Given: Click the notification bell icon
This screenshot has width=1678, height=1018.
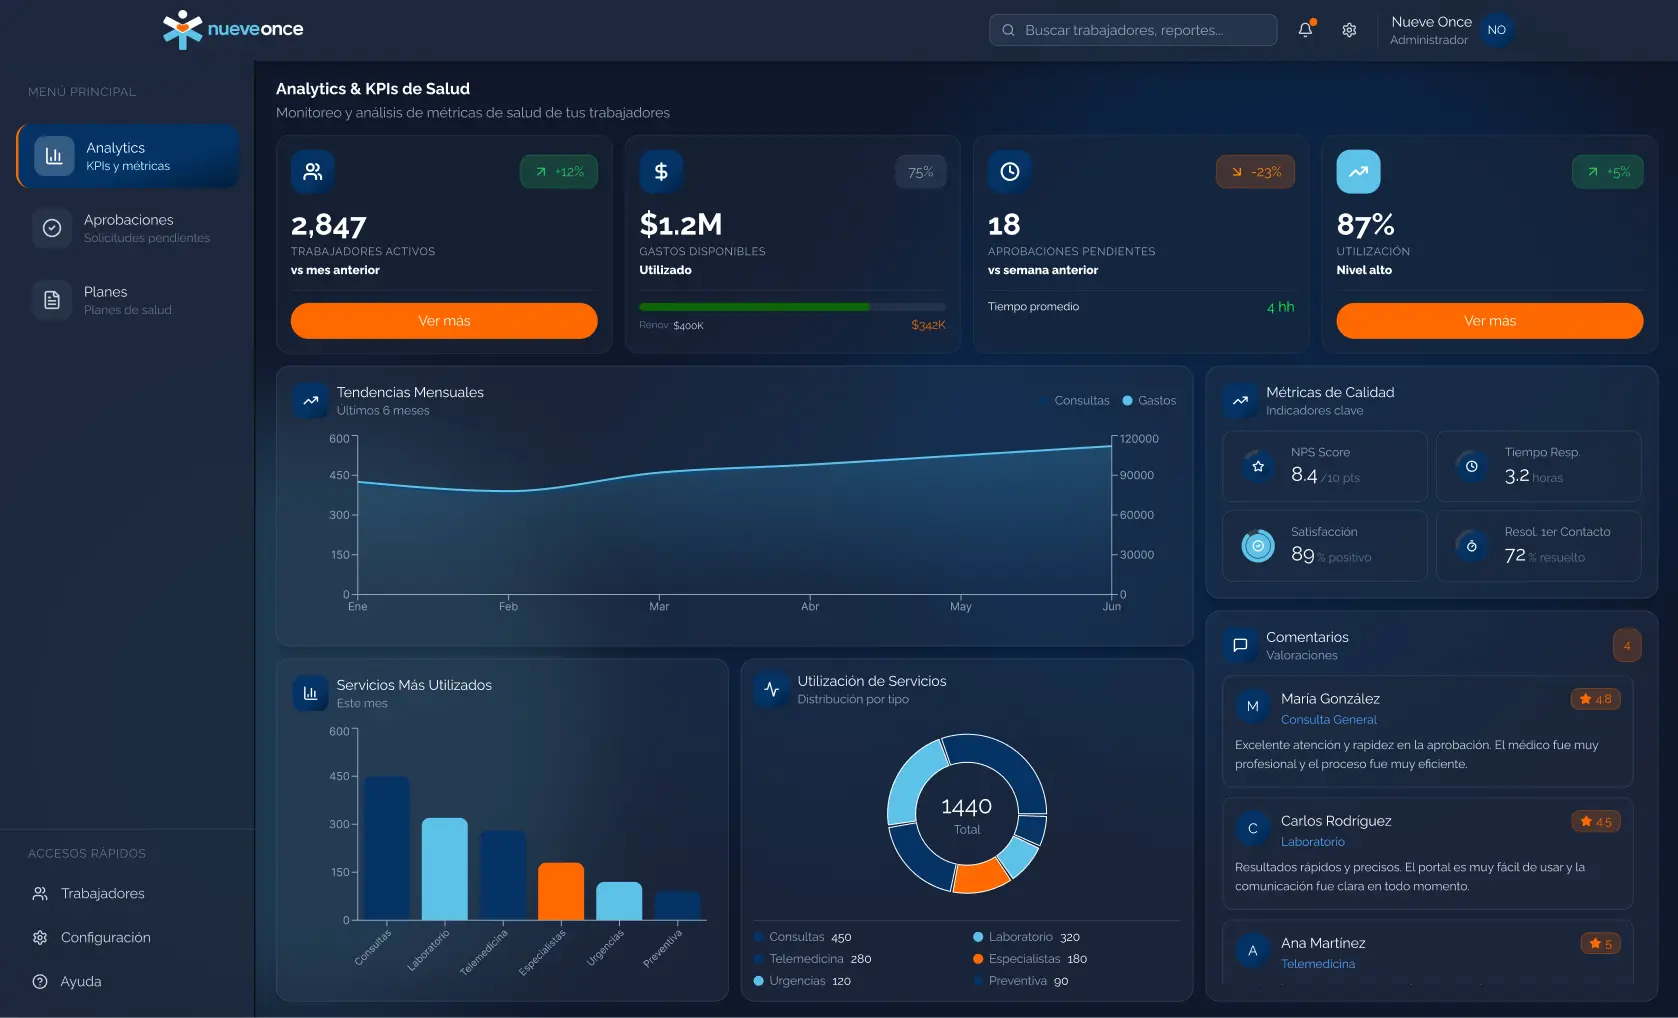Looking at the screenshot, I should pos(1305,30).
